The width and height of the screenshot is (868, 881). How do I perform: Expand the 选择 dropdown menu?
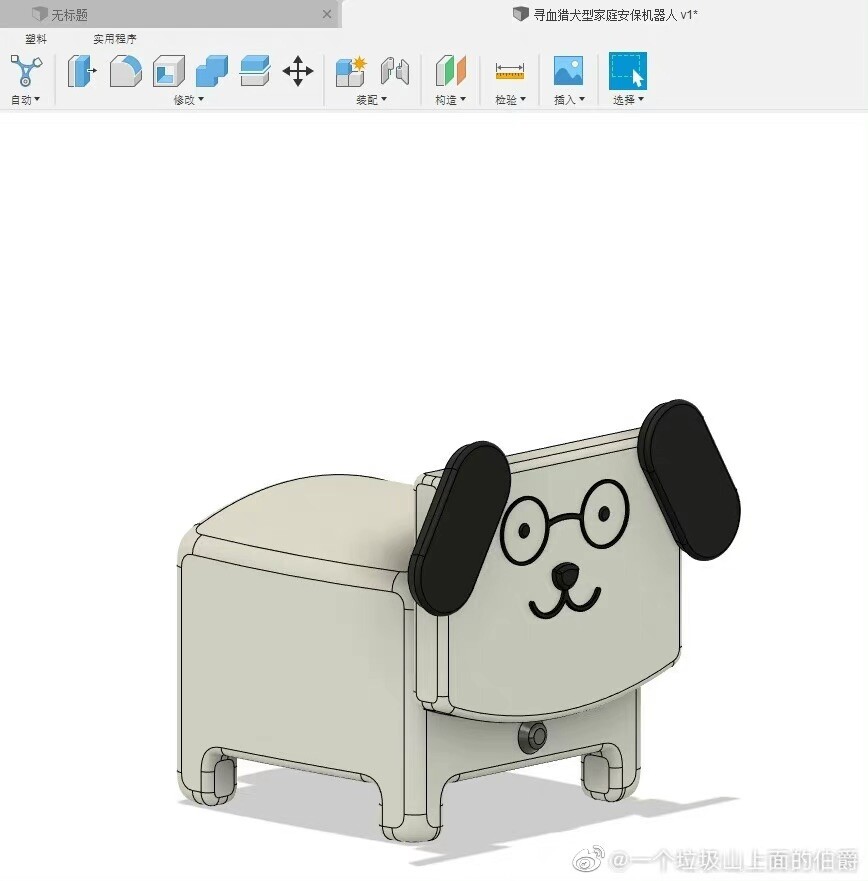click(x=628, y=100)
